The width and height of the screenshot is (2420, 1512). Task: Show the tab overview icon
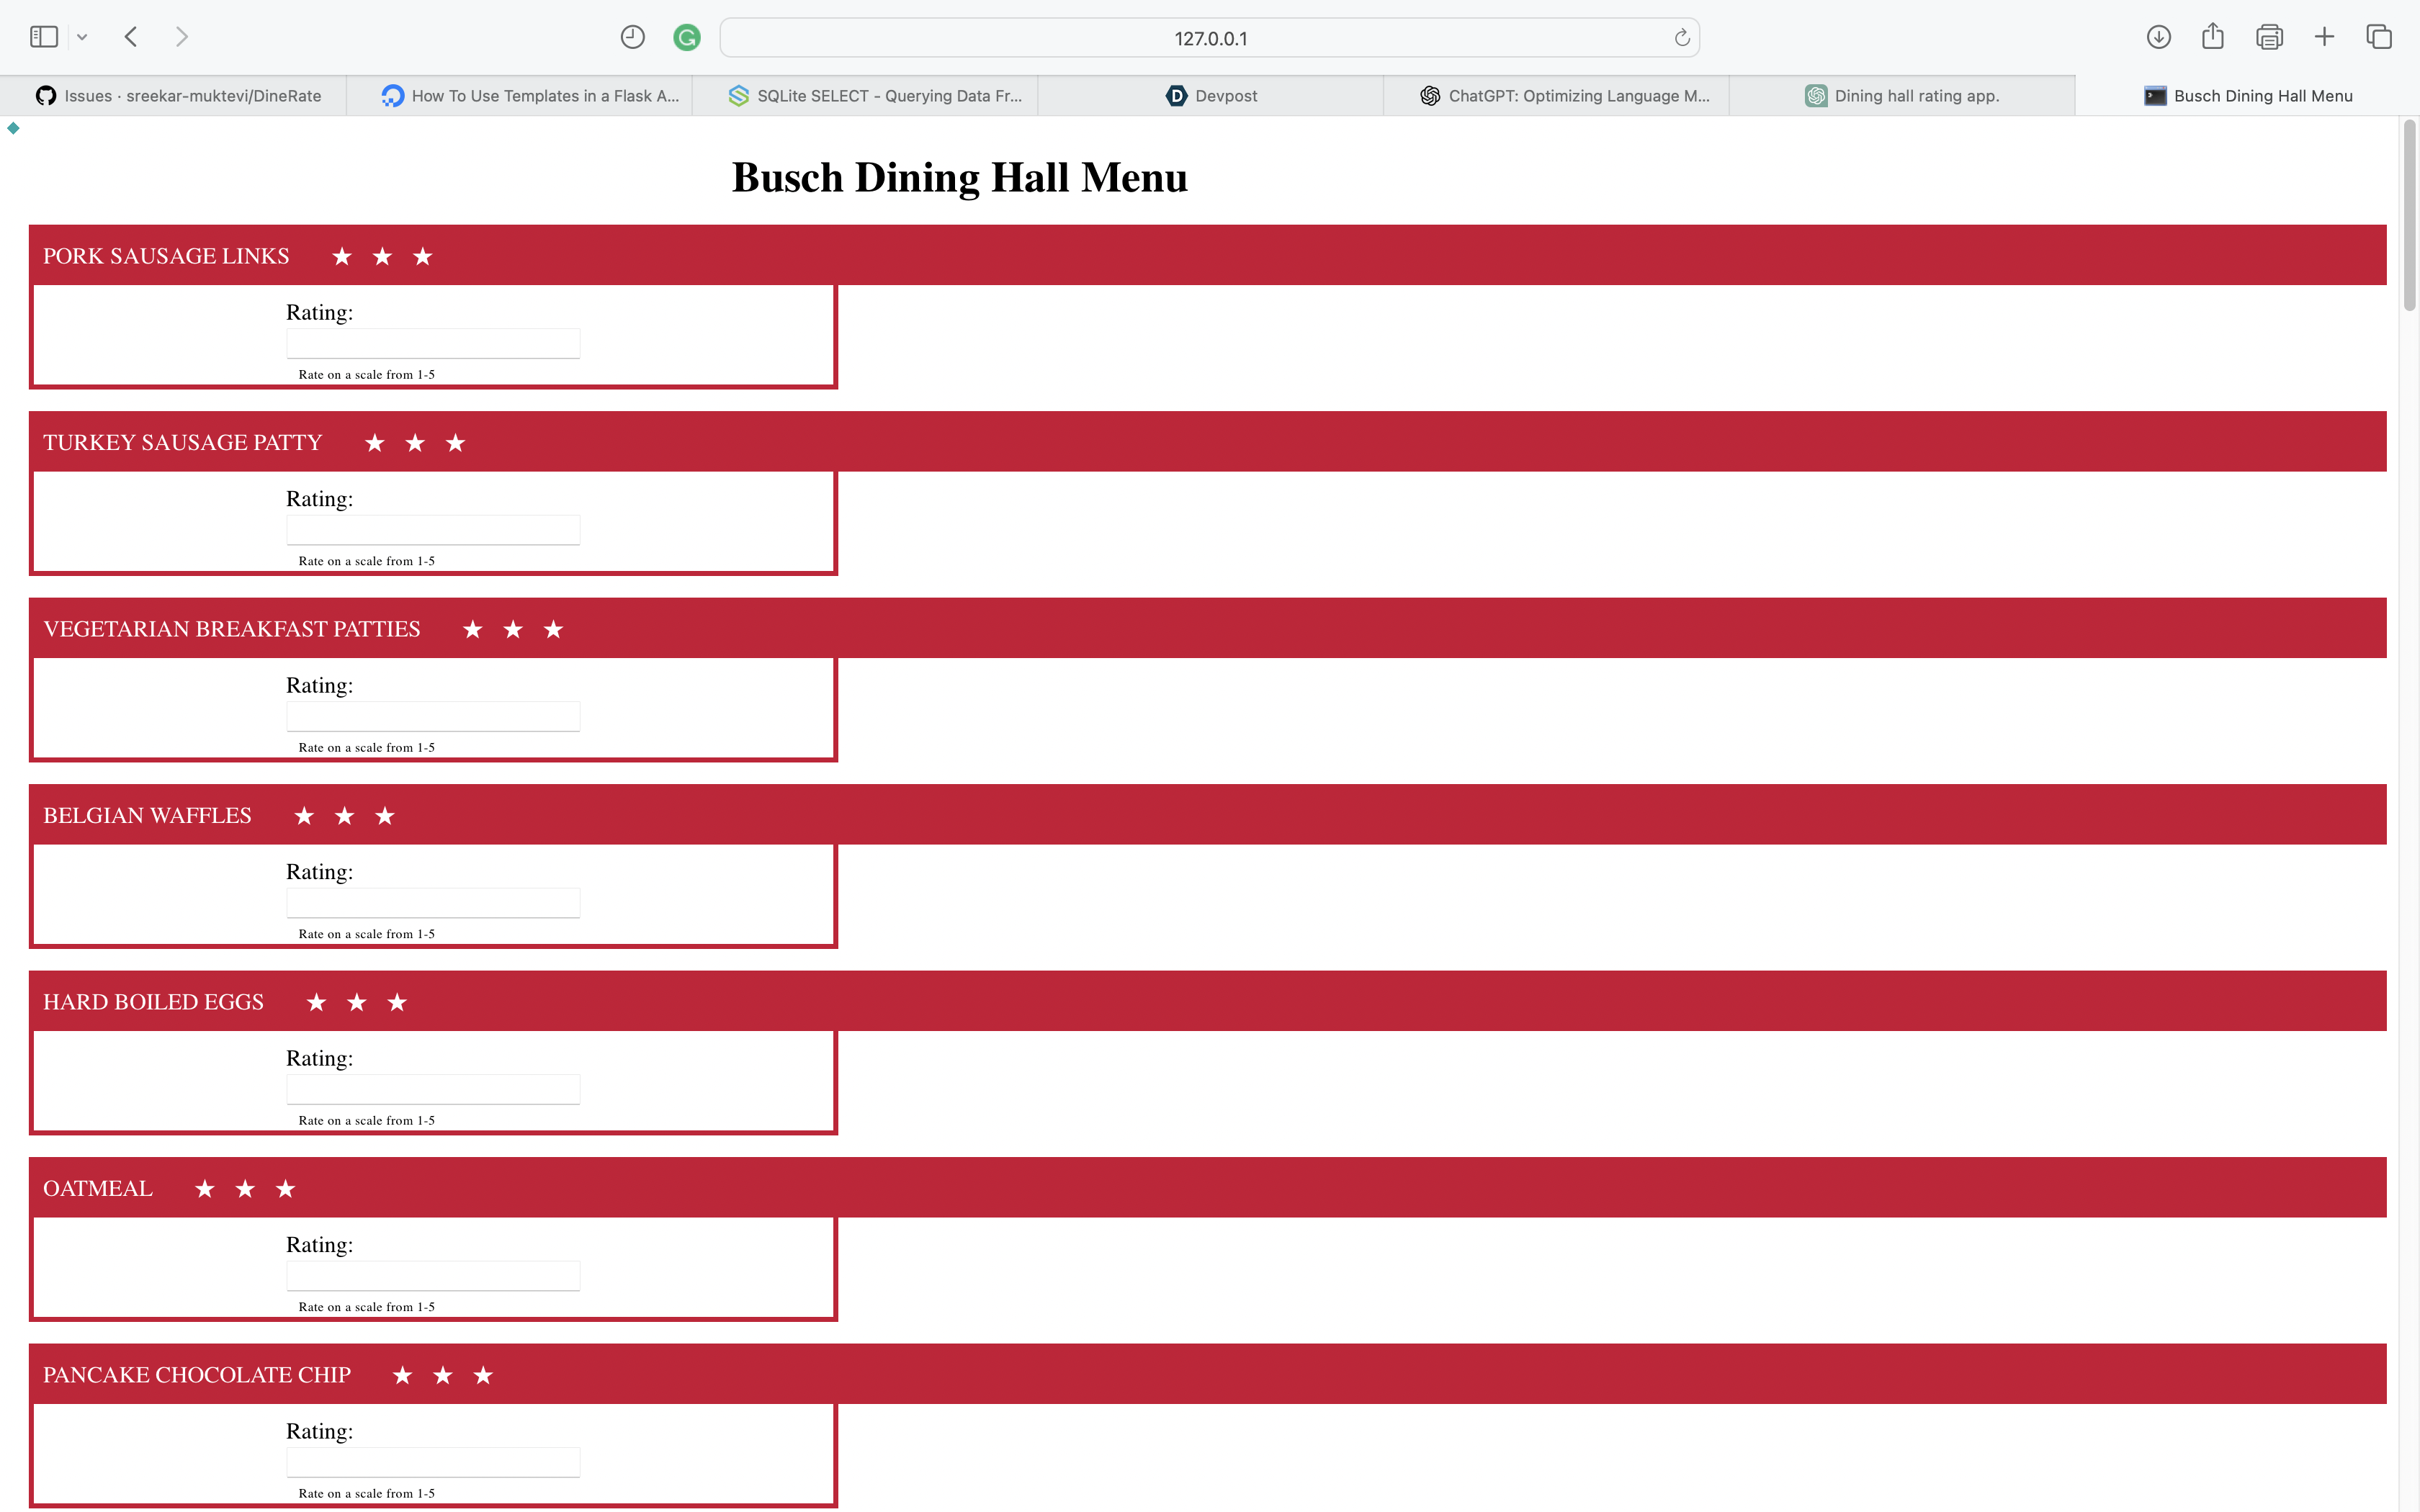[2378, 37]
